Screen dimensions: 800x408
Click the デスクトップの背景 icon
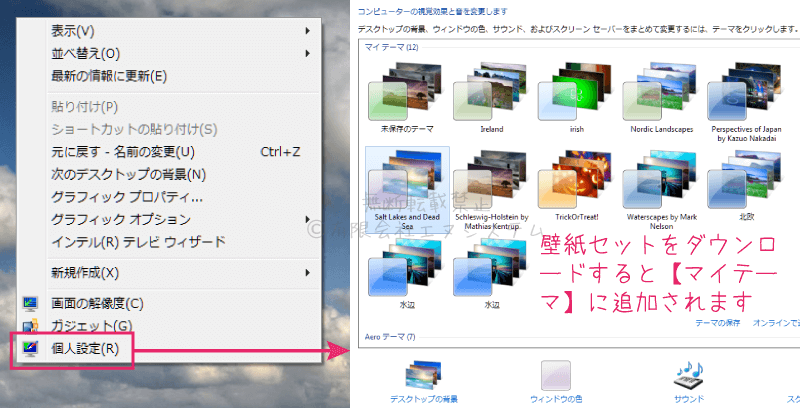(424, 375)
